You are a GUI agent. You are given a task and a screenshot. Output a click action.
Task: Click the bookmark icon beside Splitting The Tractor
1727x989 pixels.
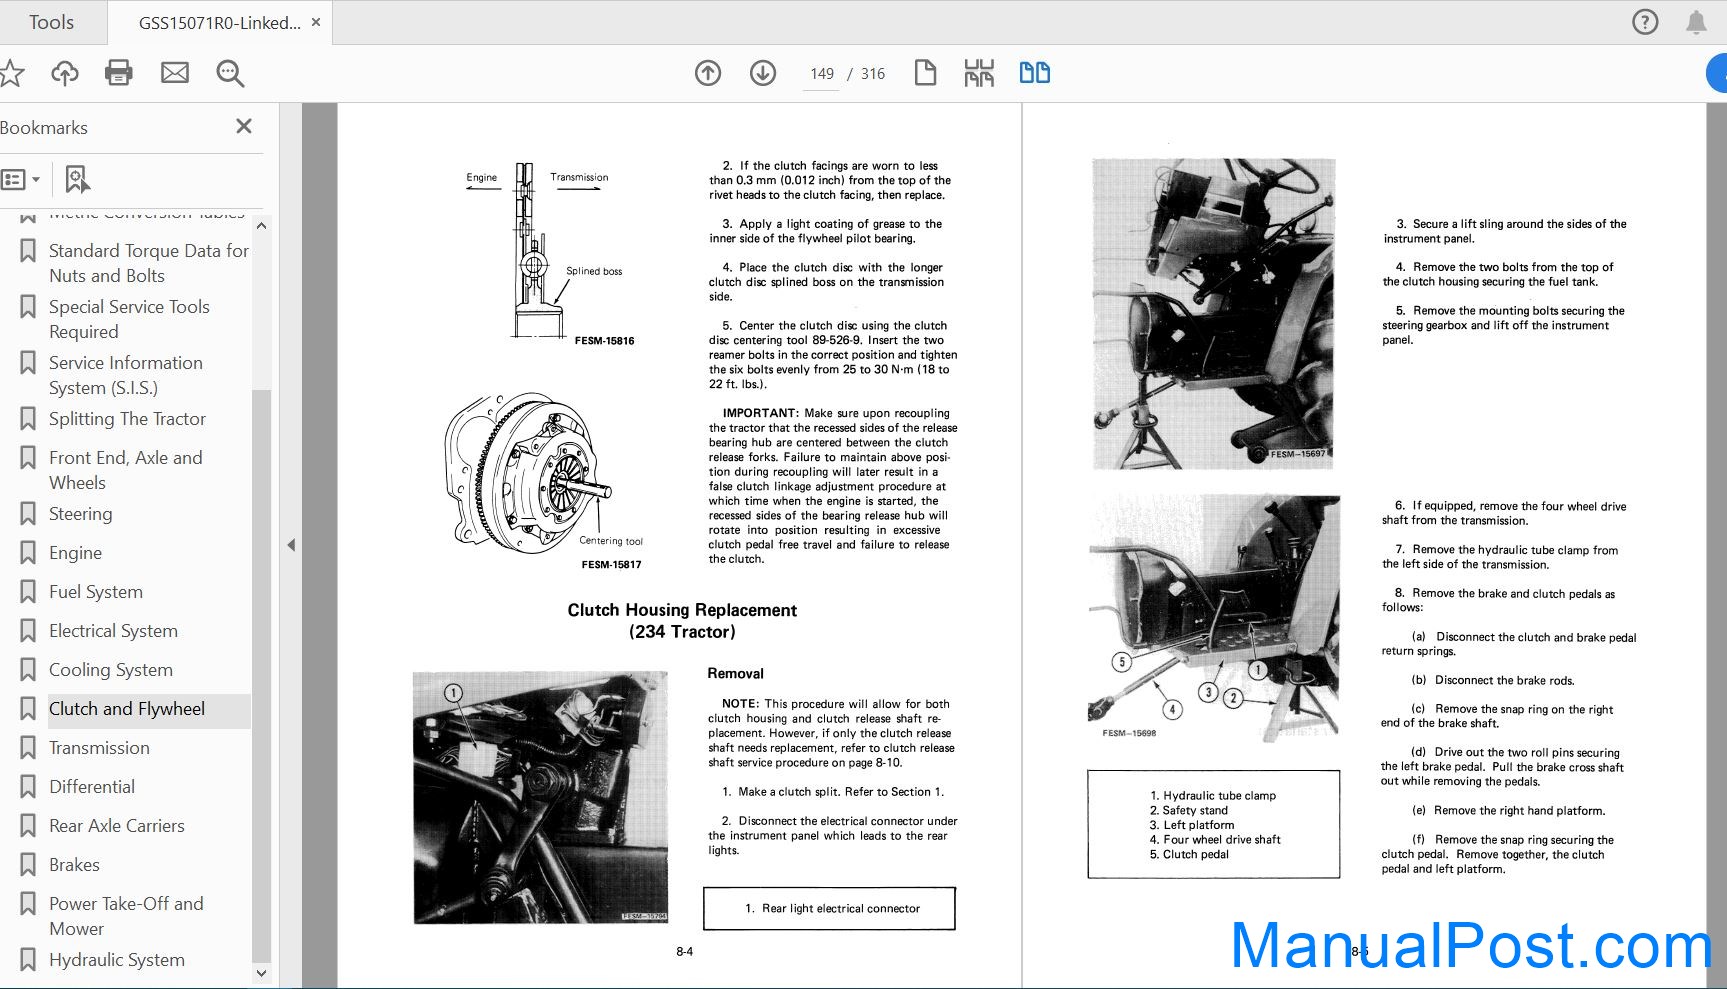click(28, 418)
